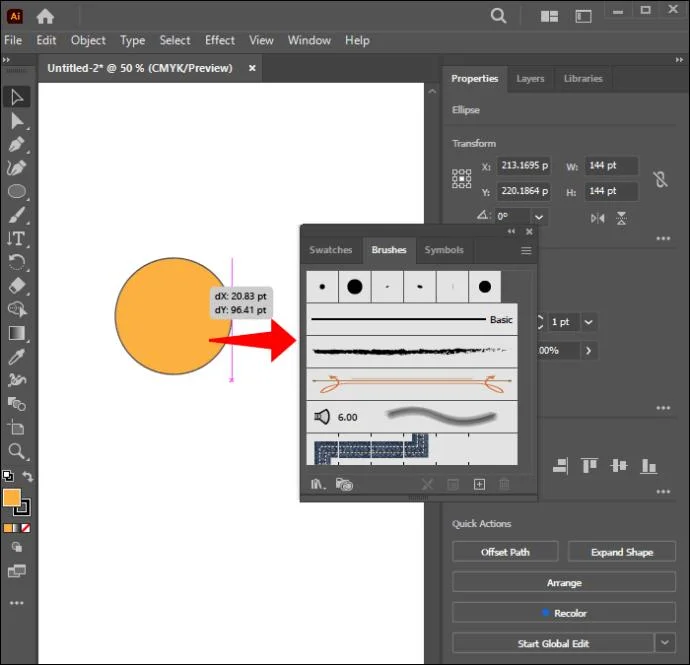Reset default fill and stroke

pyautogui.click(x=7, y=476)
